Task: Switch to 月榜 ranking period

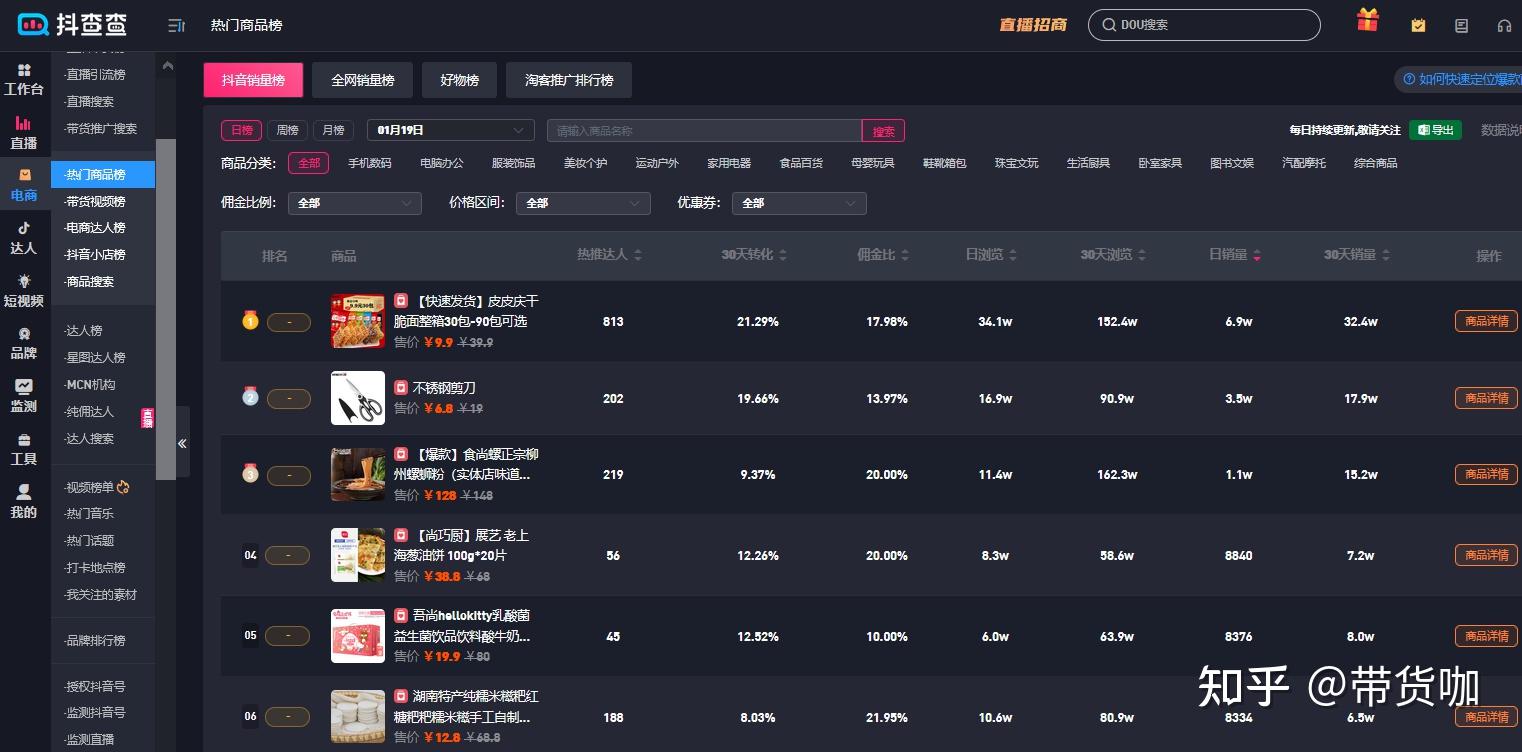Action: click(334, 130)
